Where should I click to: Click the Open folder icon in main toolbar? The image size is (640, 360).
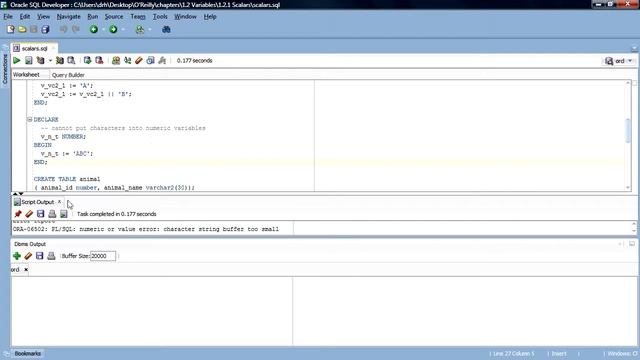coord(22,29)
